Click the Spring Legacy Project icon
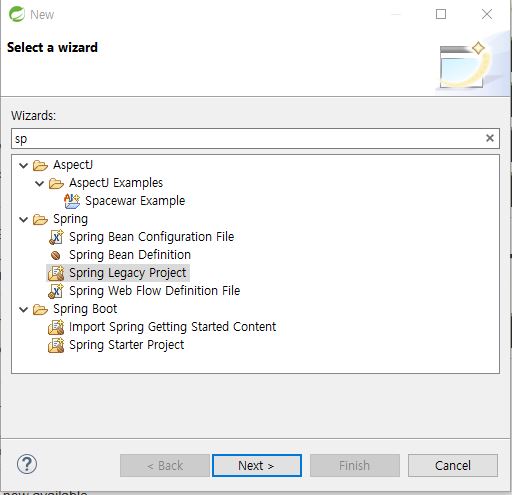The height and width of the screenshot is (495, 512). (56, 273)
